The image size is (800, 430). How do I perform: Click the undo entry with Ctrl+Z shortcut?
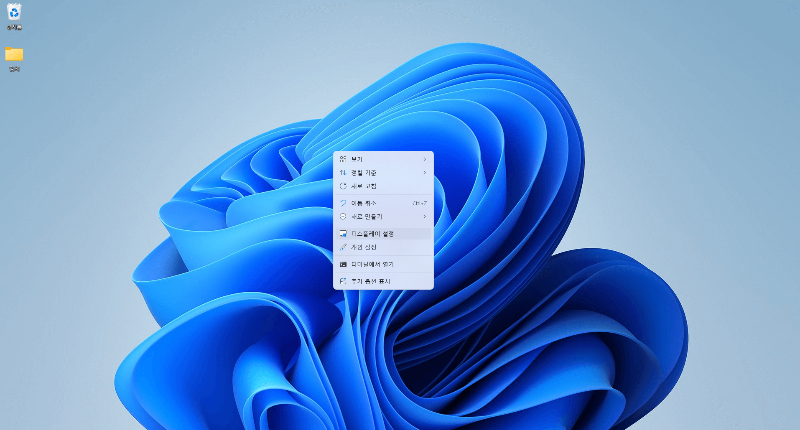click(383, 203)
